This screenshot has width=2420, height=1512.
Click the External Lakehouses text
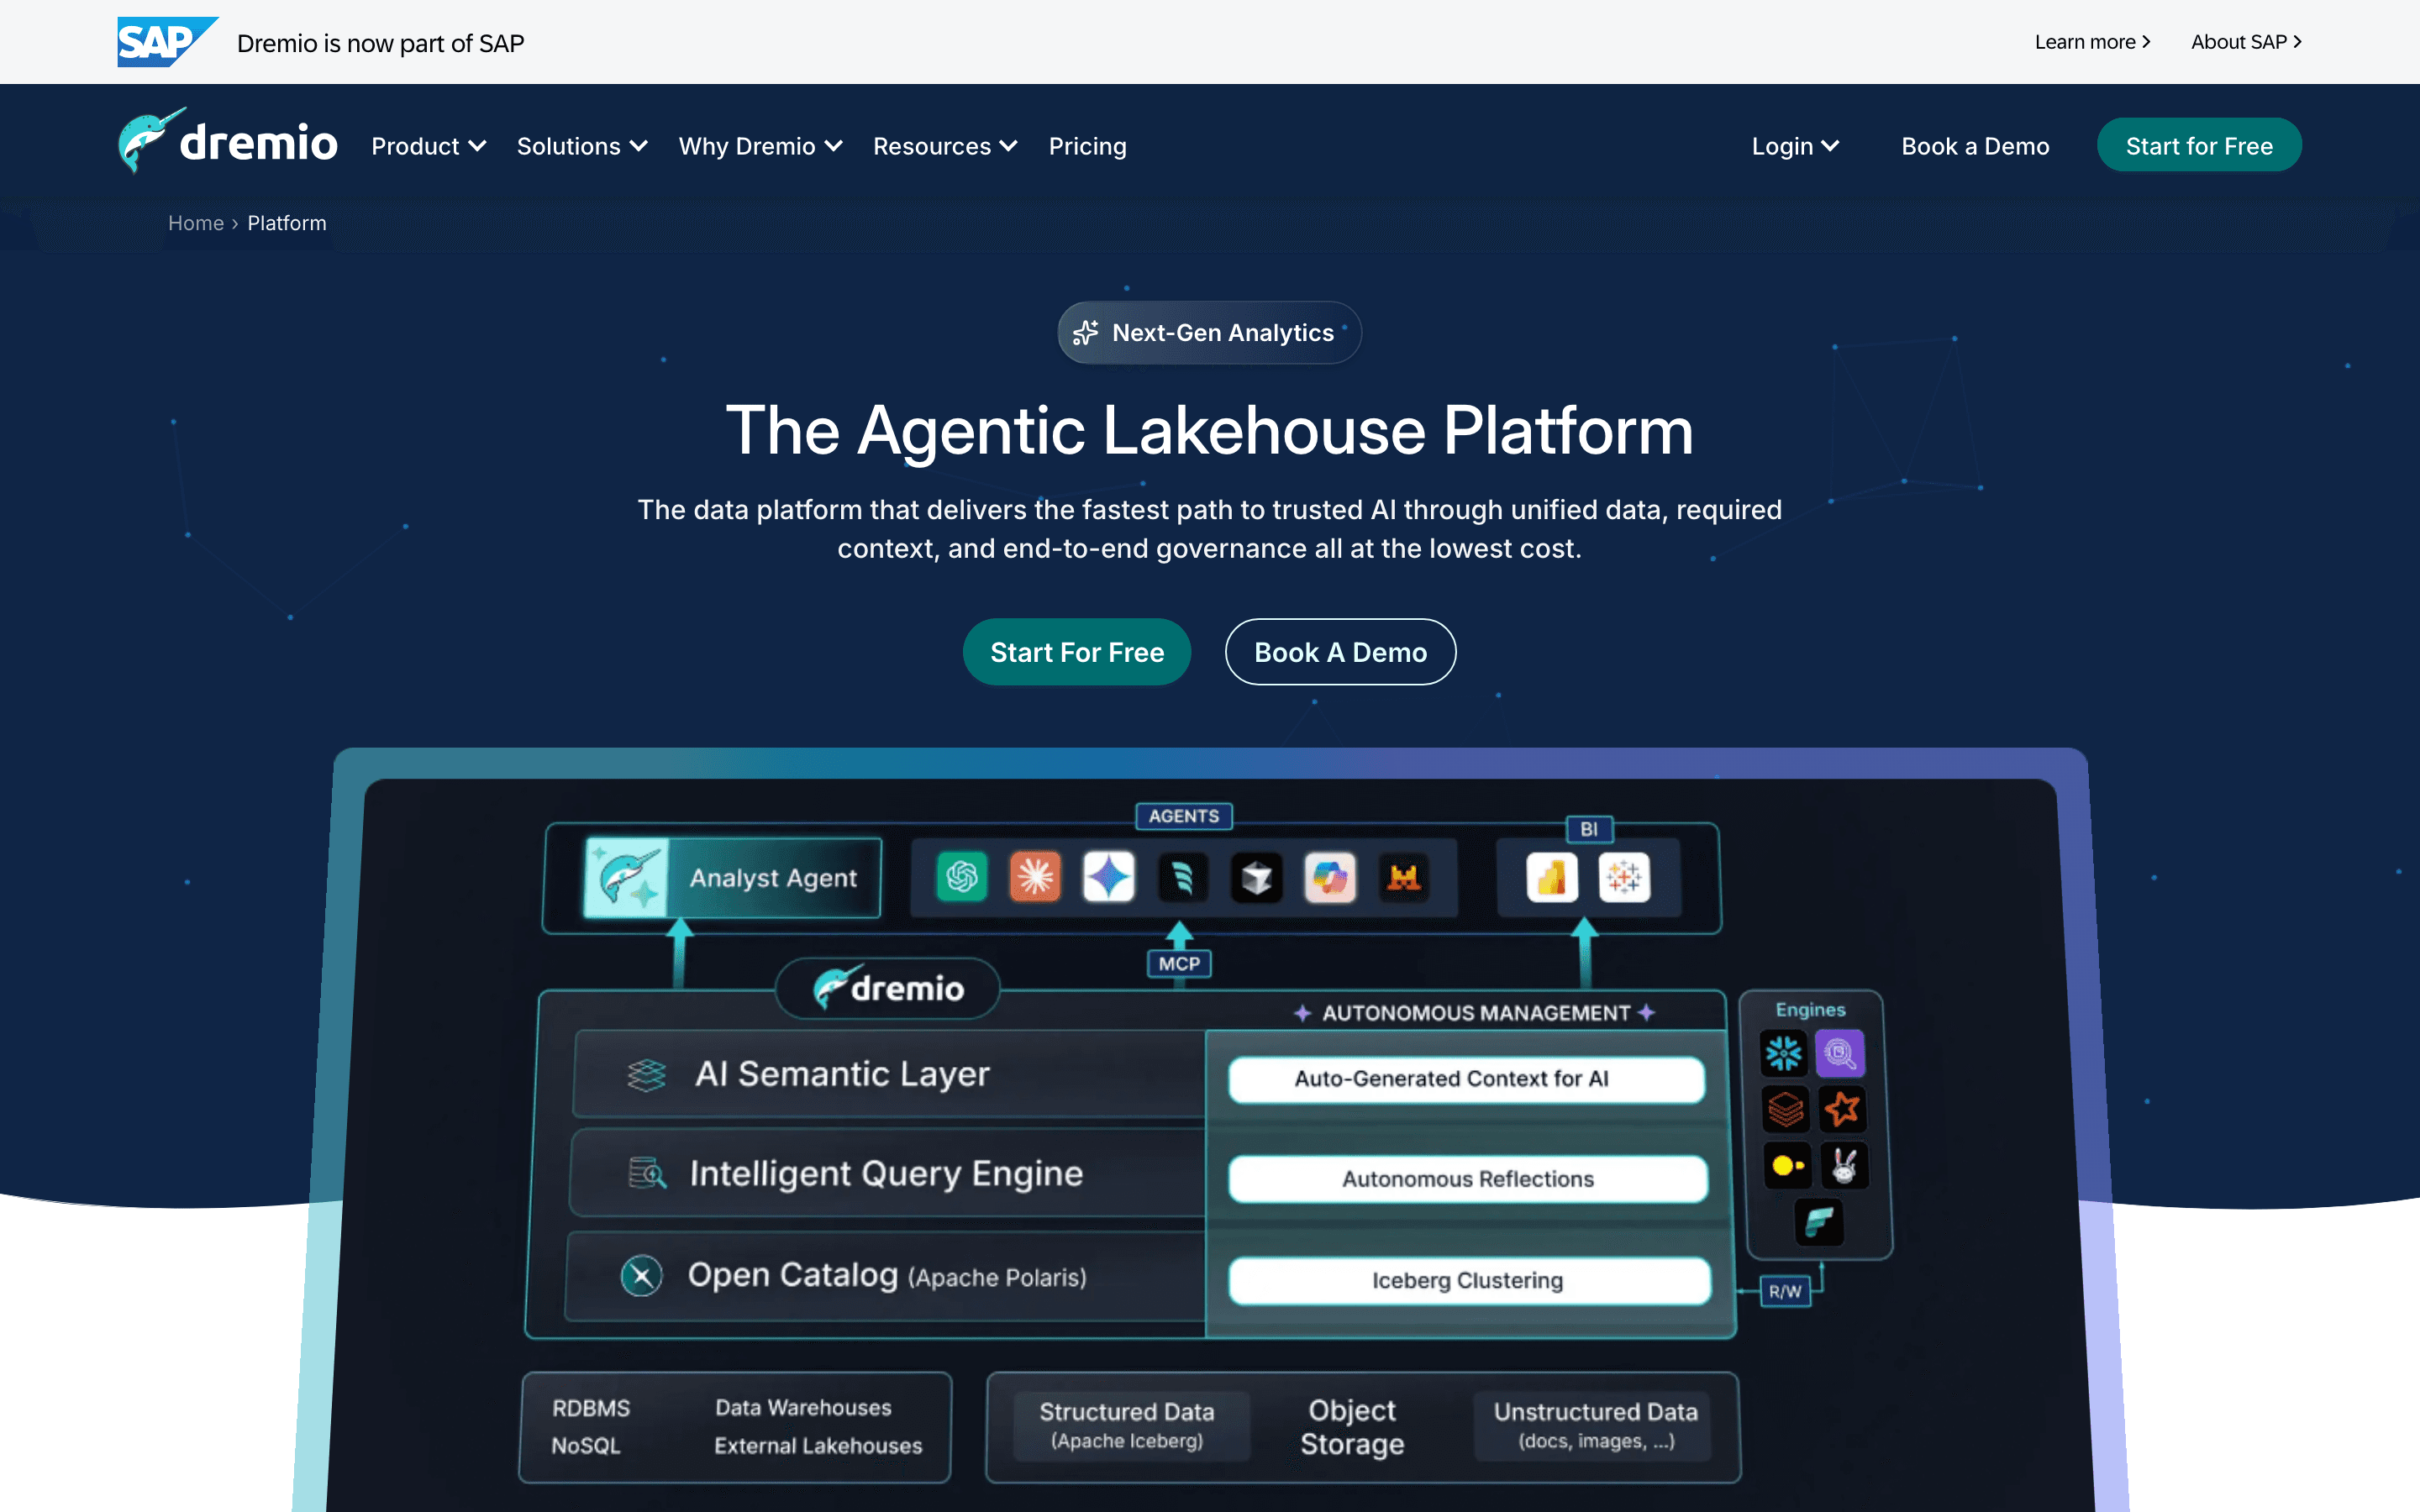[x=818, y=1446]
